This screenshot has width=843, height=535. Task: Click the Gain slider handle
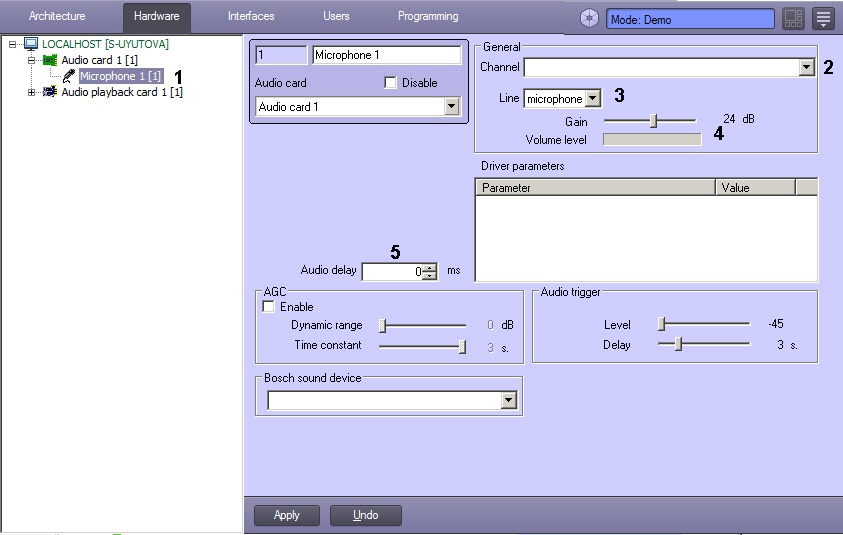(653, 120)
